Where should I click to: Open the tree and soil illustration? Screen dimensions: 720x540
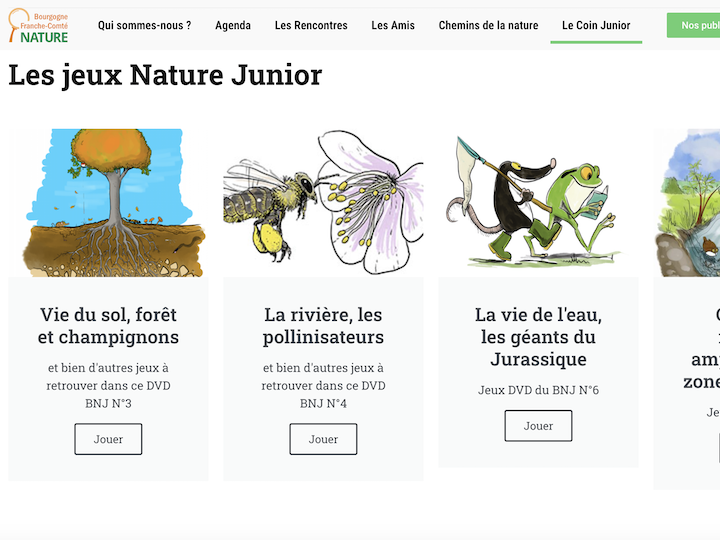tap(108, 202)
